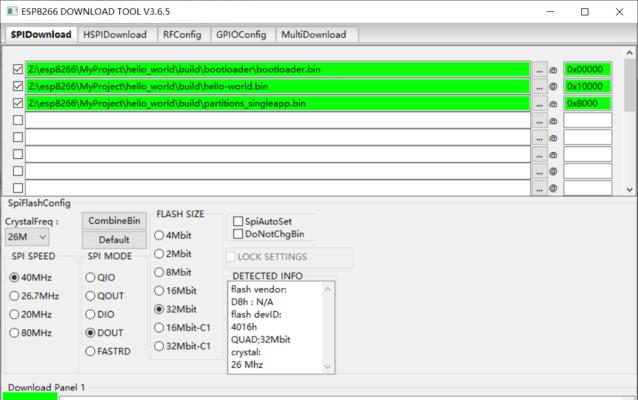The width and height of the screenshot is (638, 400).
Task: Choose QOUT SPI mode
Action: tap(90, 296)
